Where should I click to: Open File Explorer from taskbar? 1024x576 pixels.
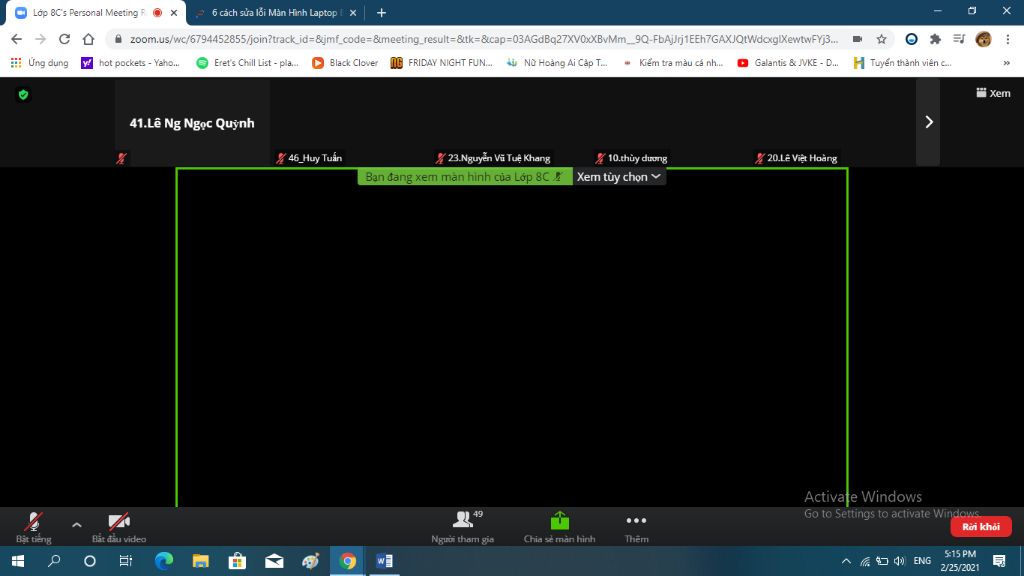tap(200, 561)
